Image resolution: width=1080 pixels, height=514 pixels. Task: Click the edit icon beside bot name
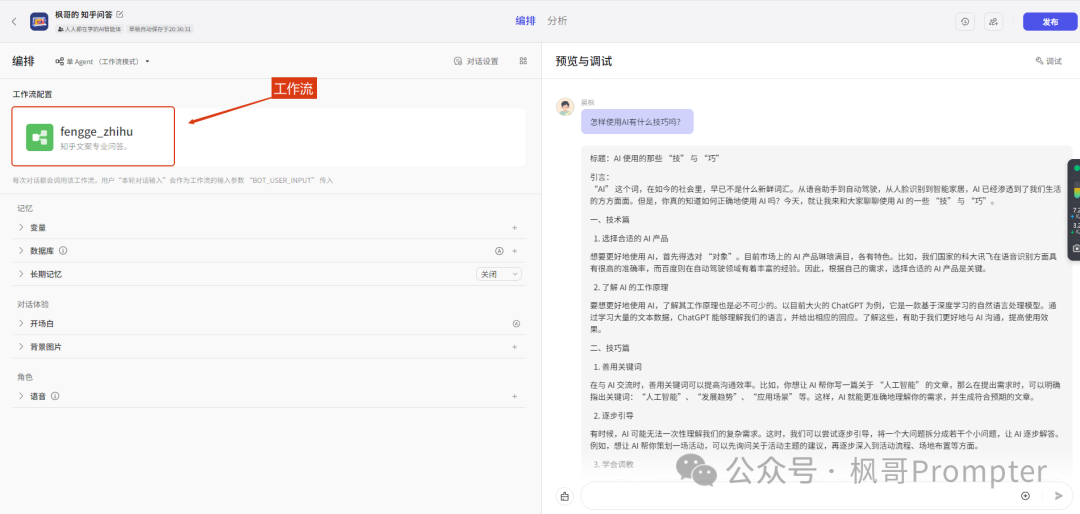click(120, 14)
